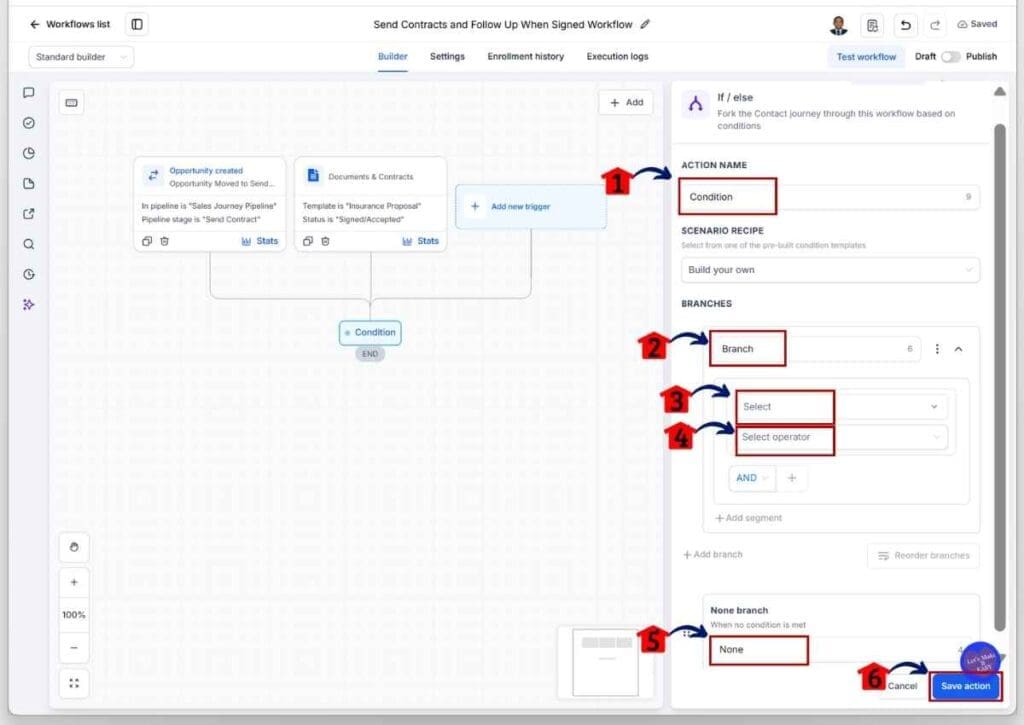The height and width of the screenshot is (725, 1024).
Task: Open the clock history icon in sidebar
Action: (x=29, y=274)
